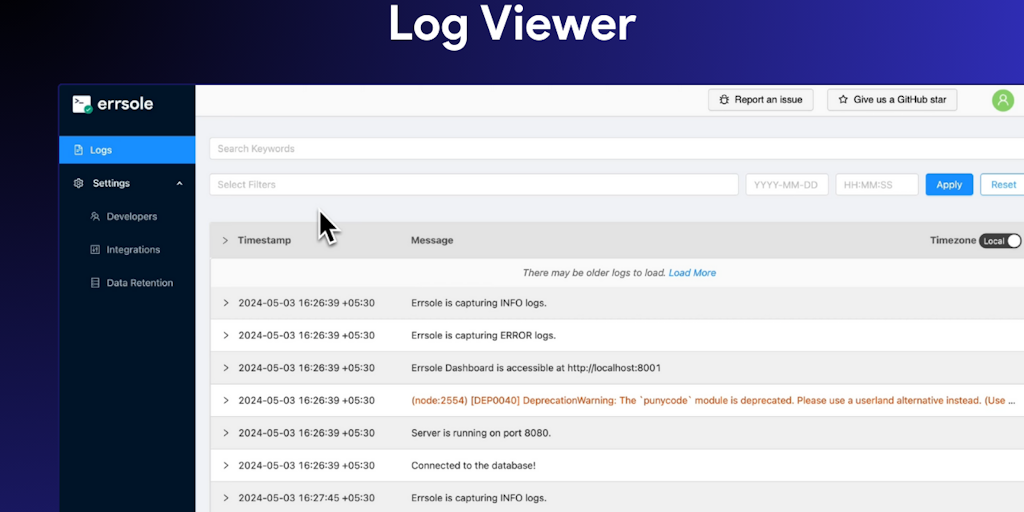Select message 'Errsole Dashboard is accessible at http://localhost:8001'
The height and width of the screenshot is (512, 1024).
point(536,368)
